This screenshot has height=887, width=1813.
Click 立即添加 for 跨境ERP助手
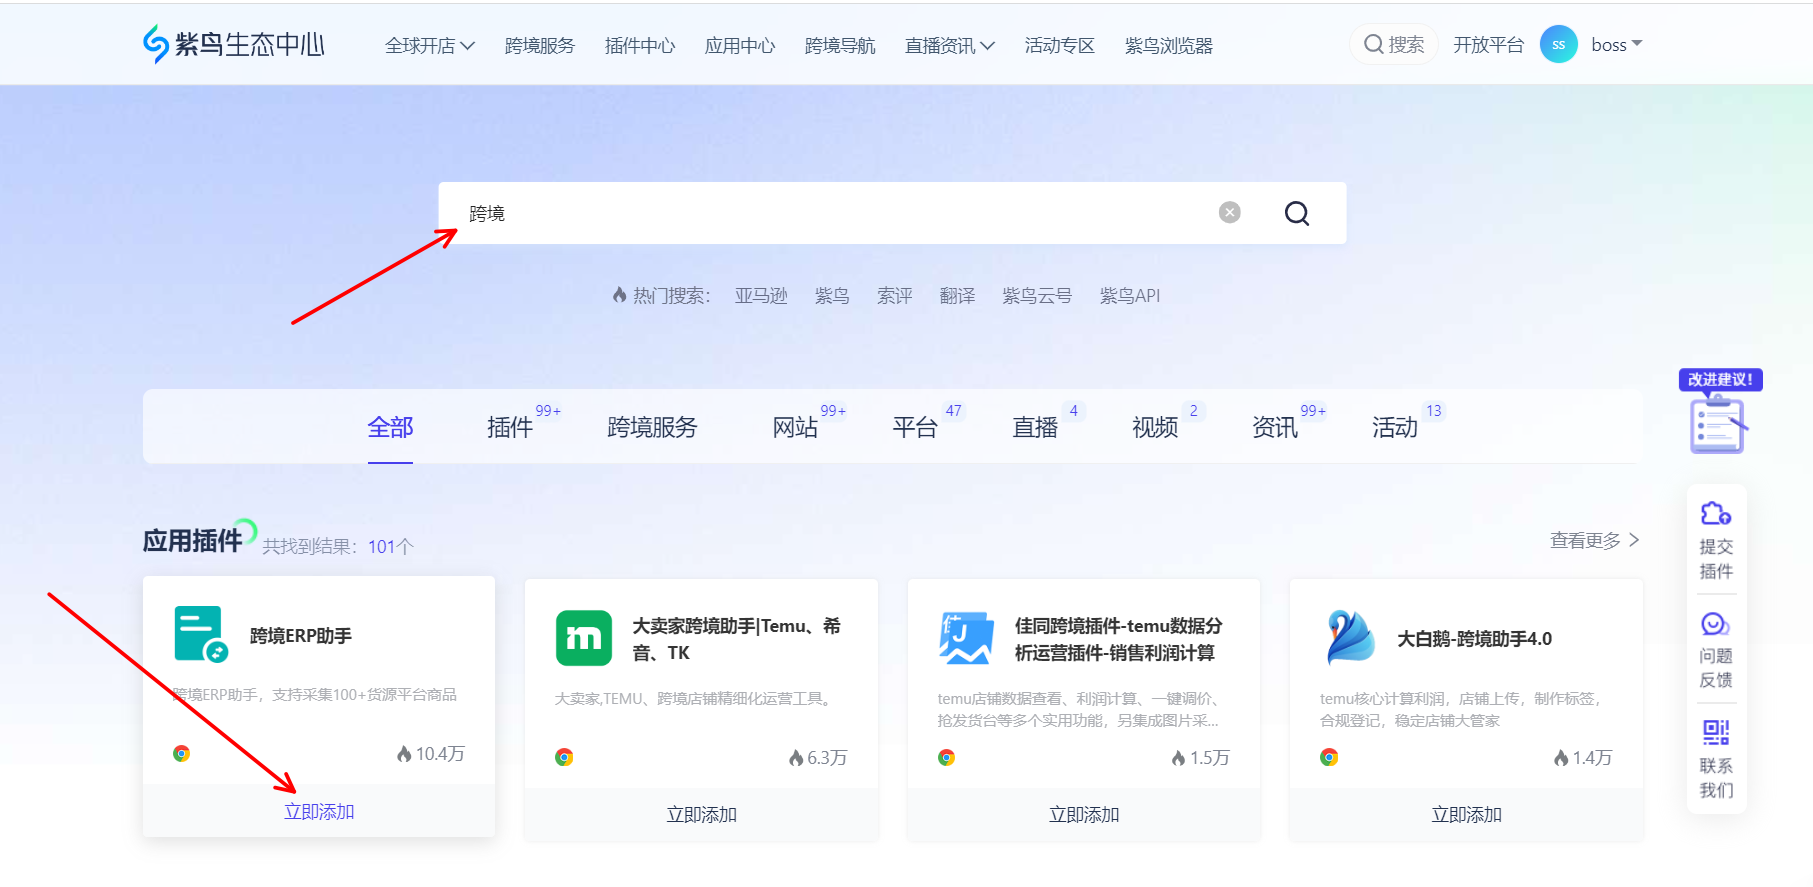(319, 812)
